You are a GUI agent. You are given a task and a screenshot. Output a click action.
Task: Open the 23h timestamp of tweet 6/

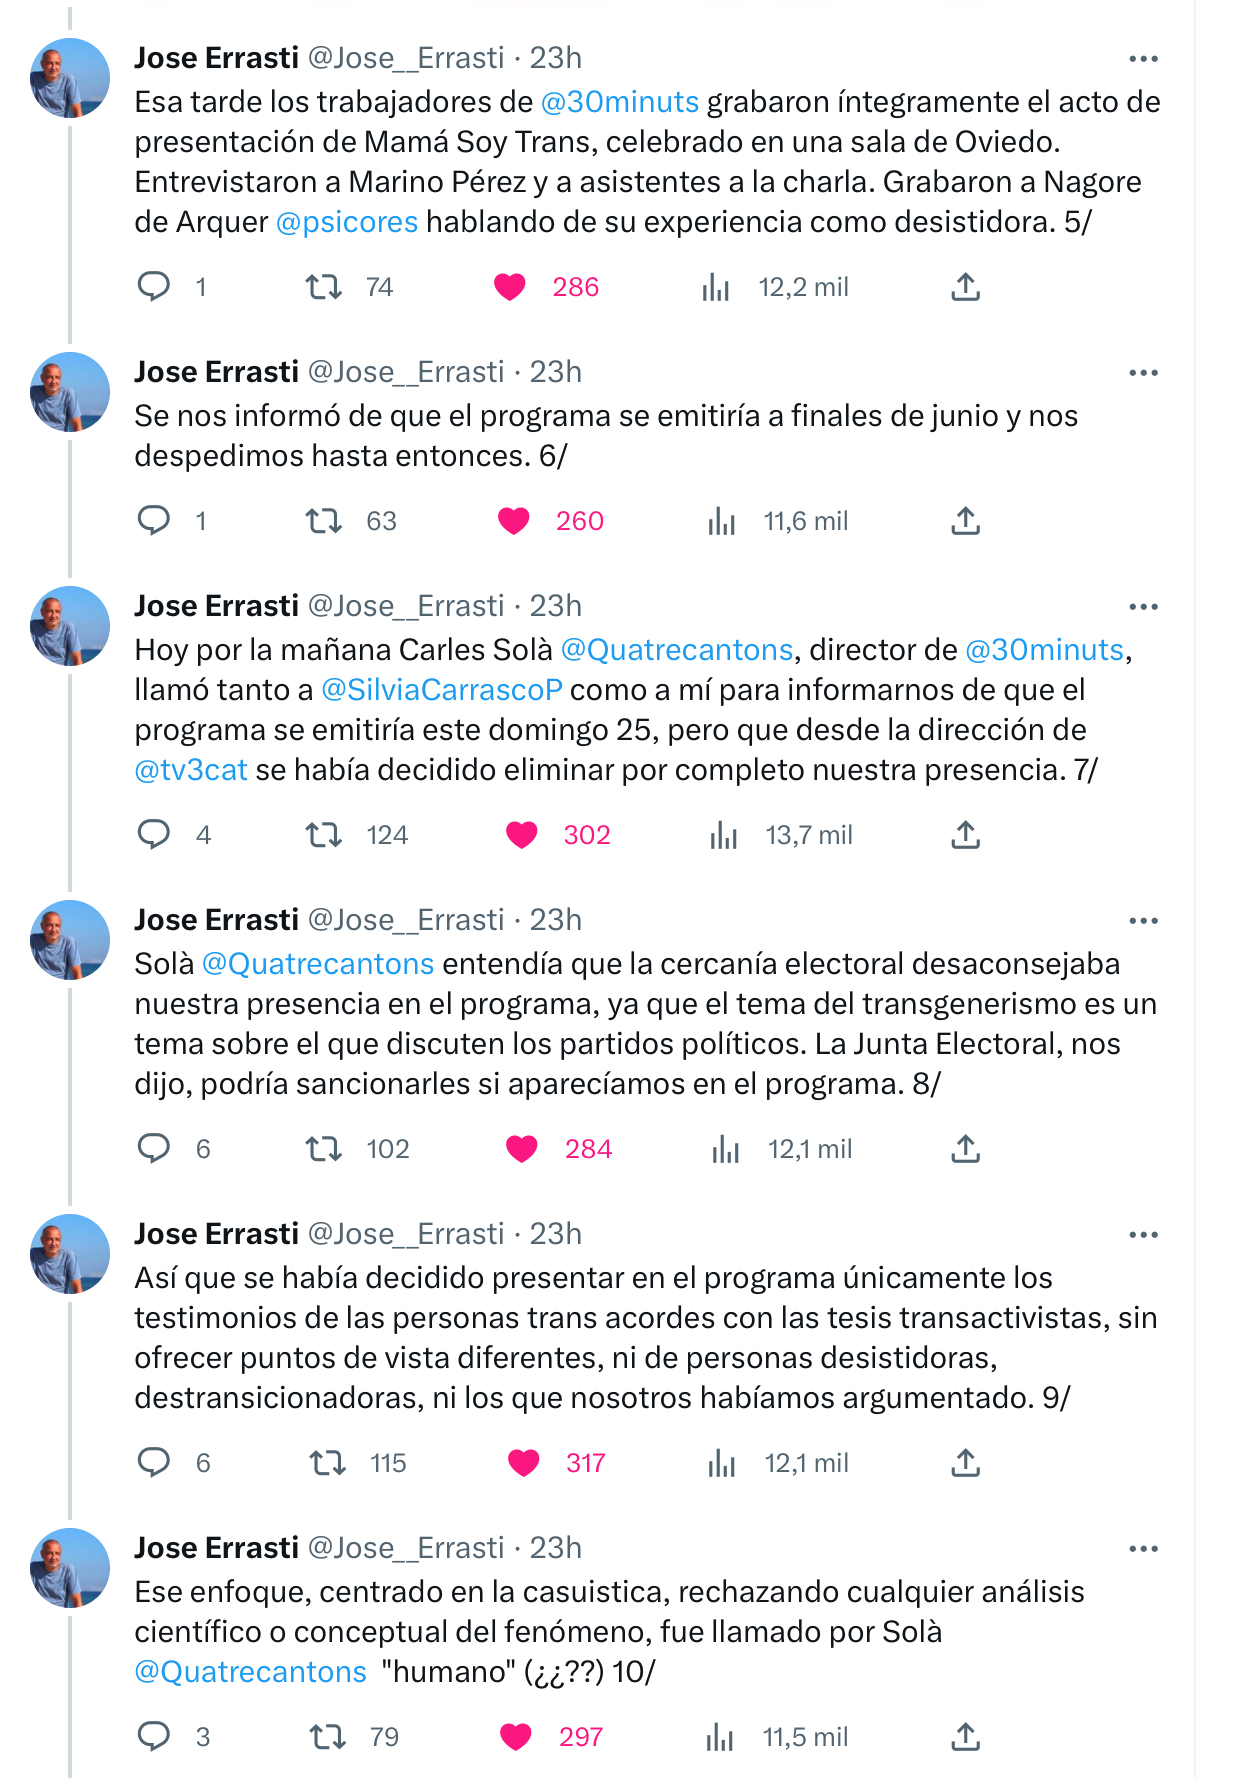point(556,372)
